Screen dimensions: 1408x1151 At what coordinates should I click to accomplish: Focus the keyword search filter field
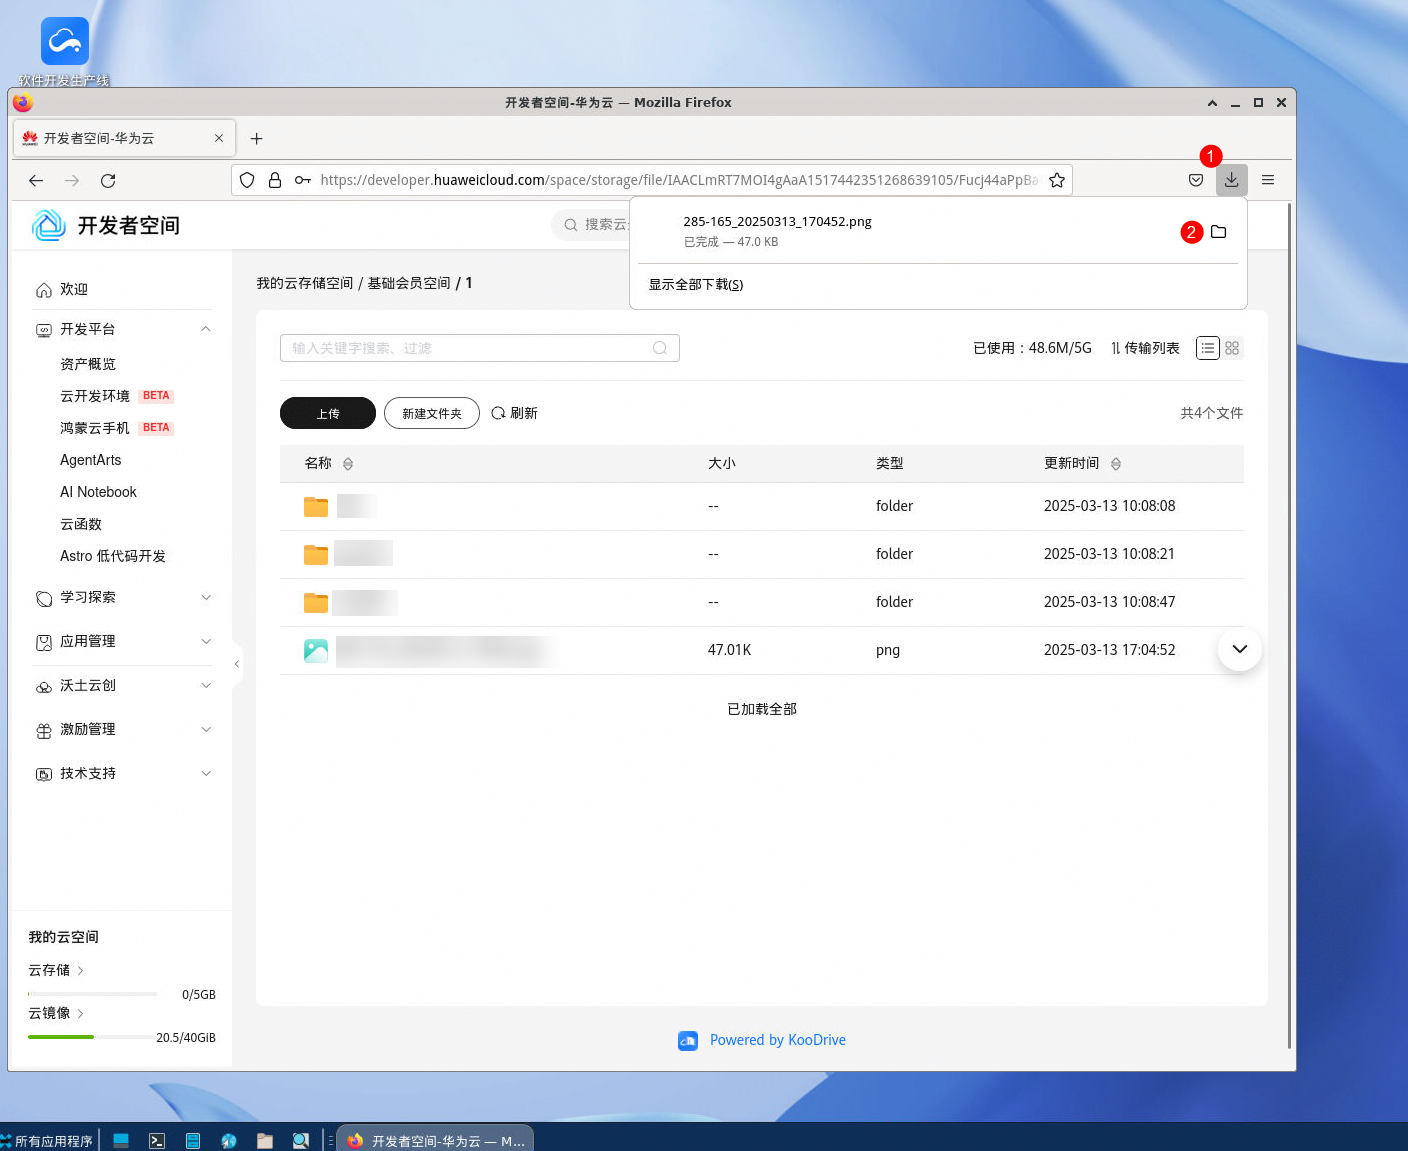point(480,348)
